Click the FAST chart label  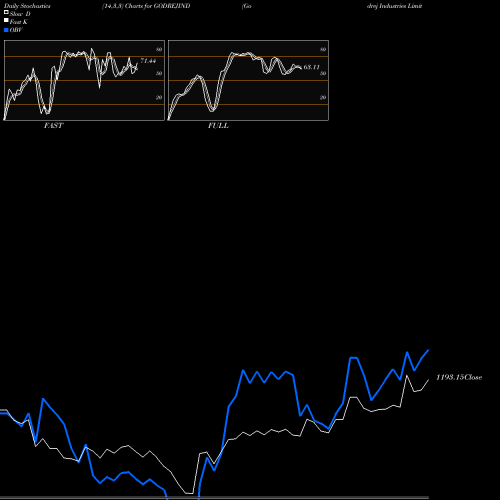[x=53, y=126]
